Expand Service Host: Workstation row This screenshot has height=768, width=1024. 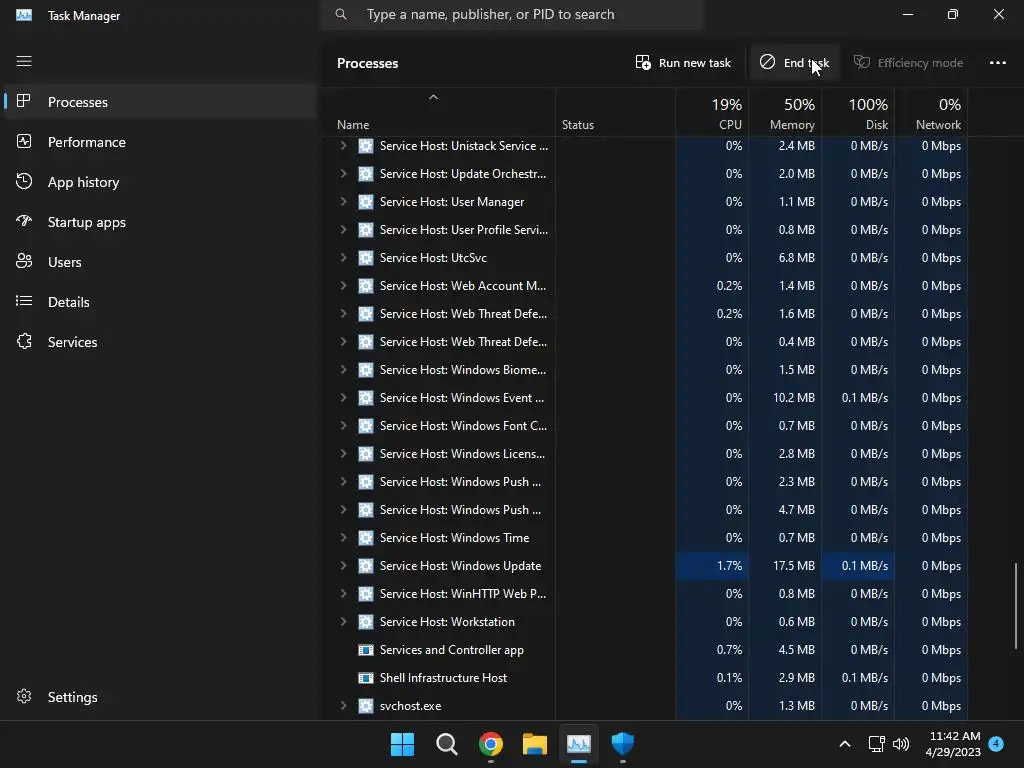[x=343, y=622]
